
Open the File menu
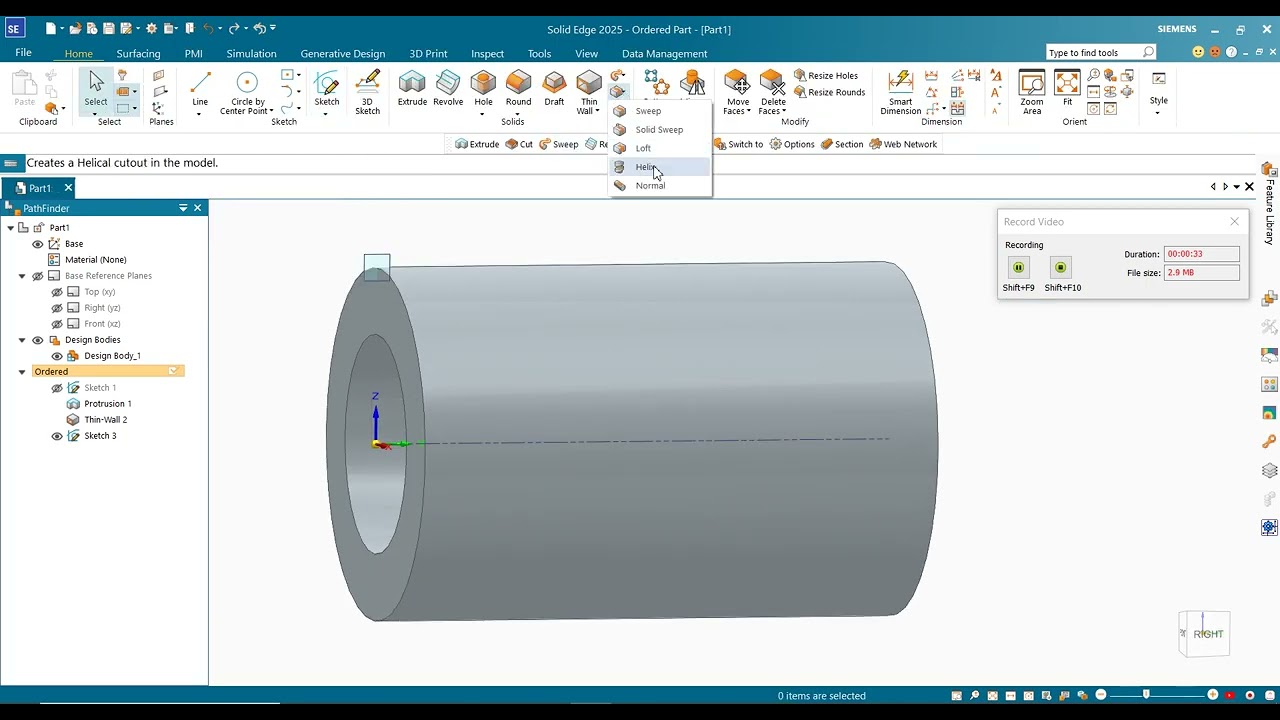tap(23, 53)
